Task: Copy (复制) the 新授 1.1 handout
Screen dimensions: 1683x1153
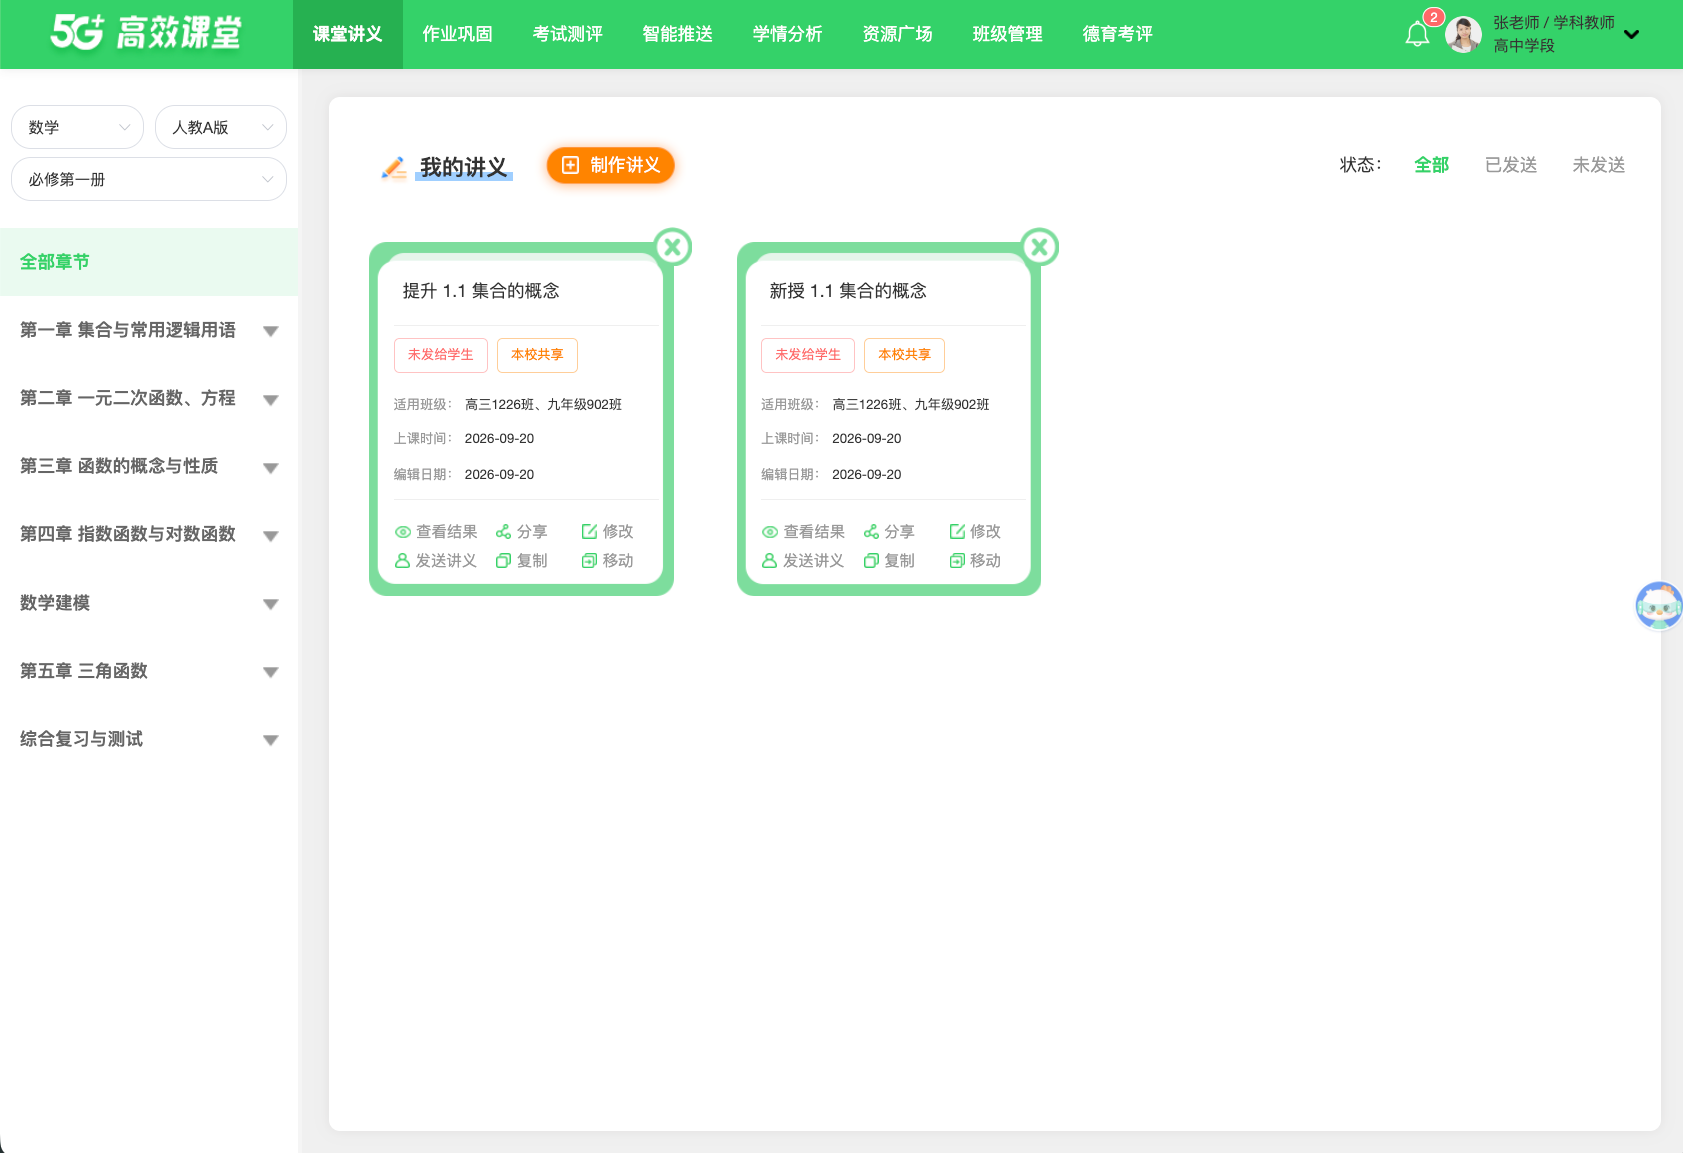Action: pos(889,561)
